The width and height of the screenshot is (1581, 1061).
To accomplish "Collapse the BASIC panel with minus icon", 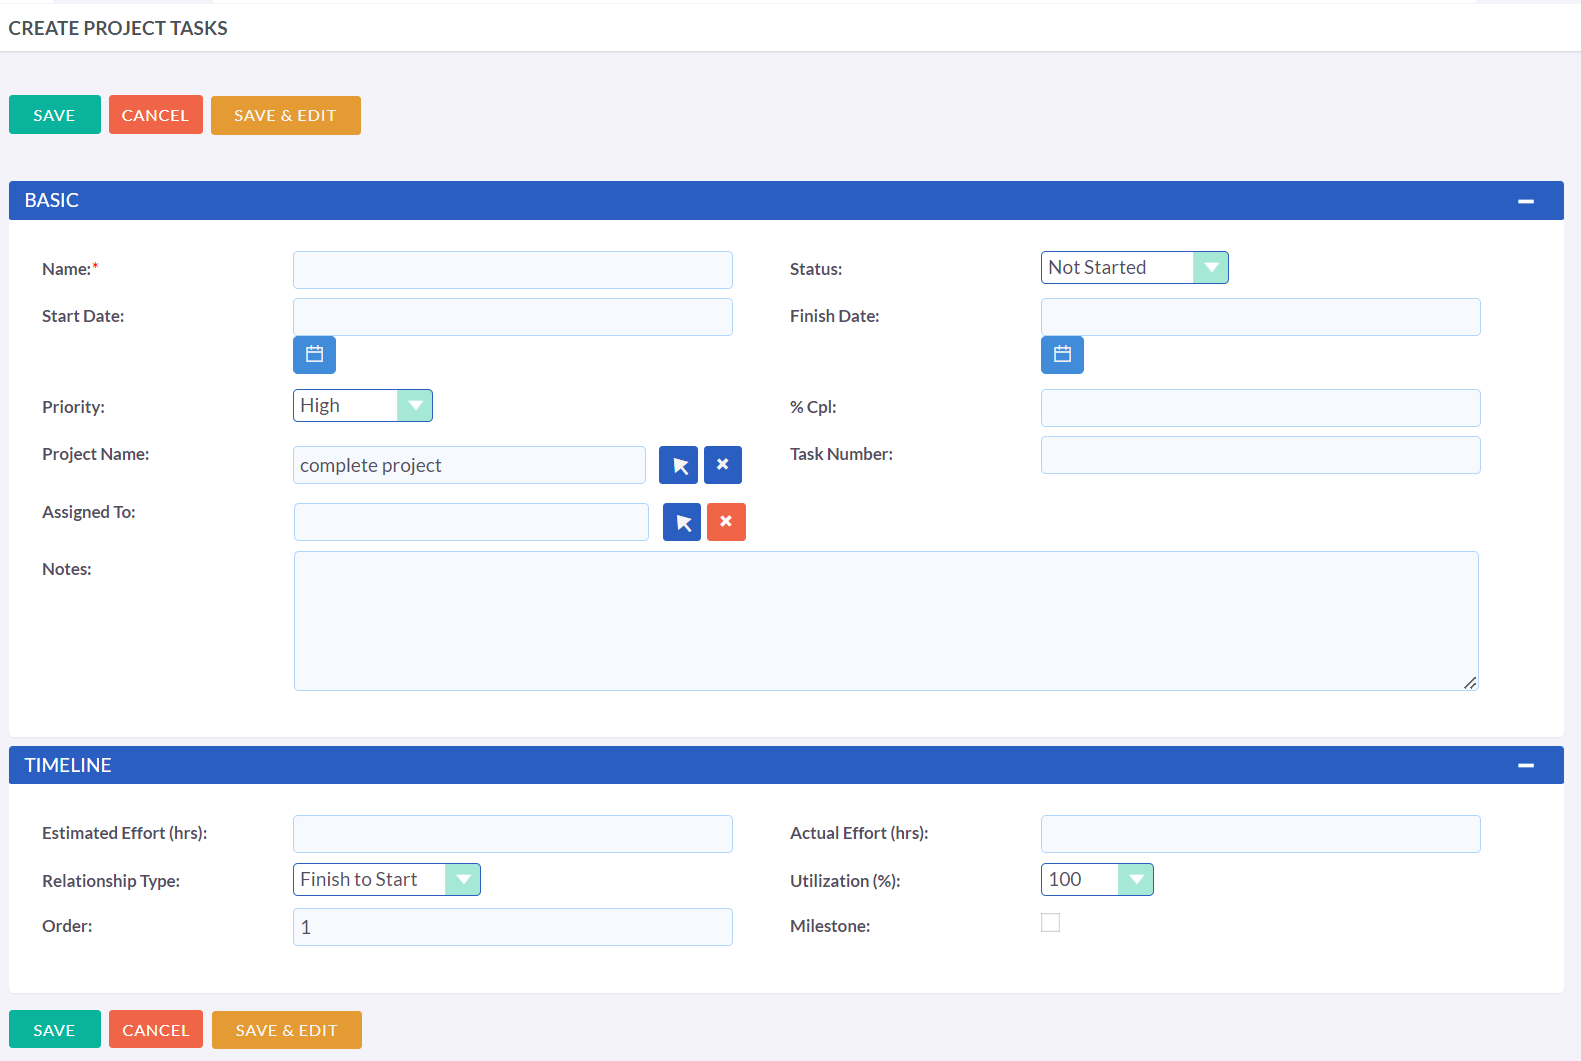I will click(1525, 201).
